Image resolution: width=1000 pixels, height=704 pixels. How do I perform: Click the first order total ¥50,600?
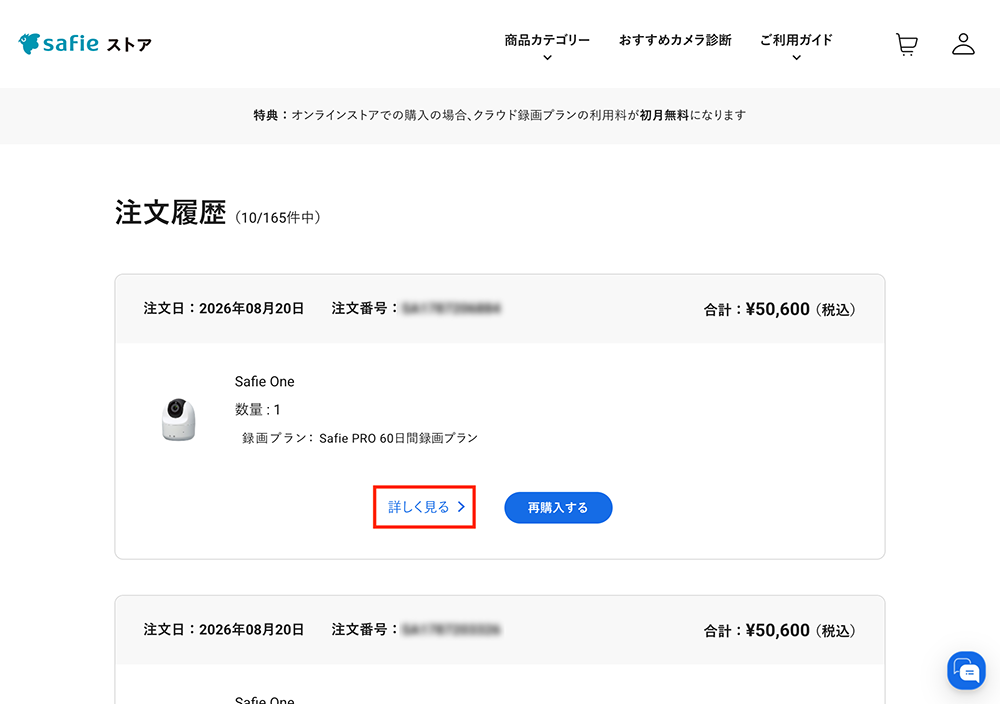[x=778, y=309]
